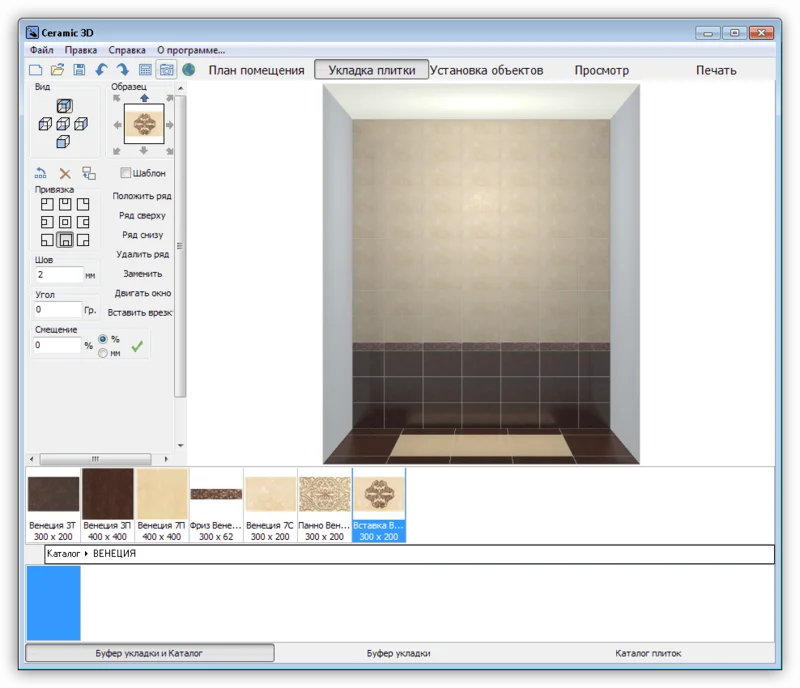The width and height of the screenshot is (800, 688).
Task: Set anchor to middle-left
Action: coord(47,222)
